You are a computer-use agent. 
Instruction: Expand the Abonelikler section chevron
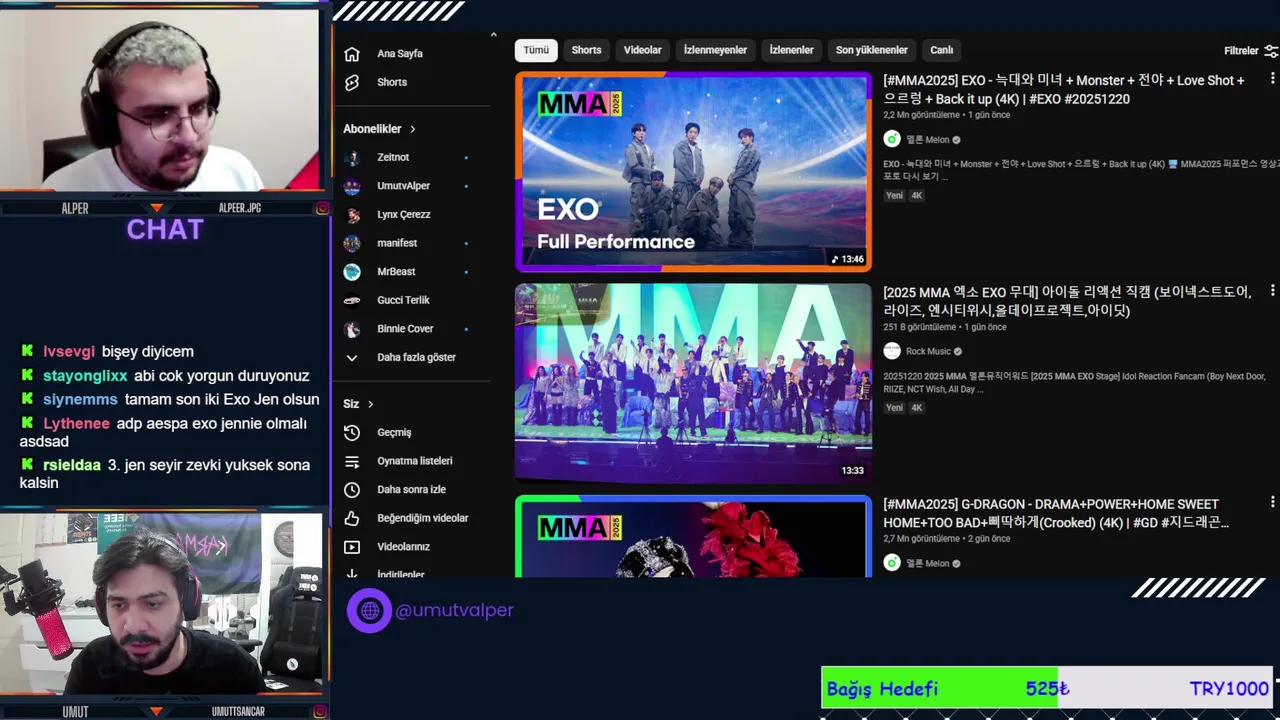coord(412,129)
